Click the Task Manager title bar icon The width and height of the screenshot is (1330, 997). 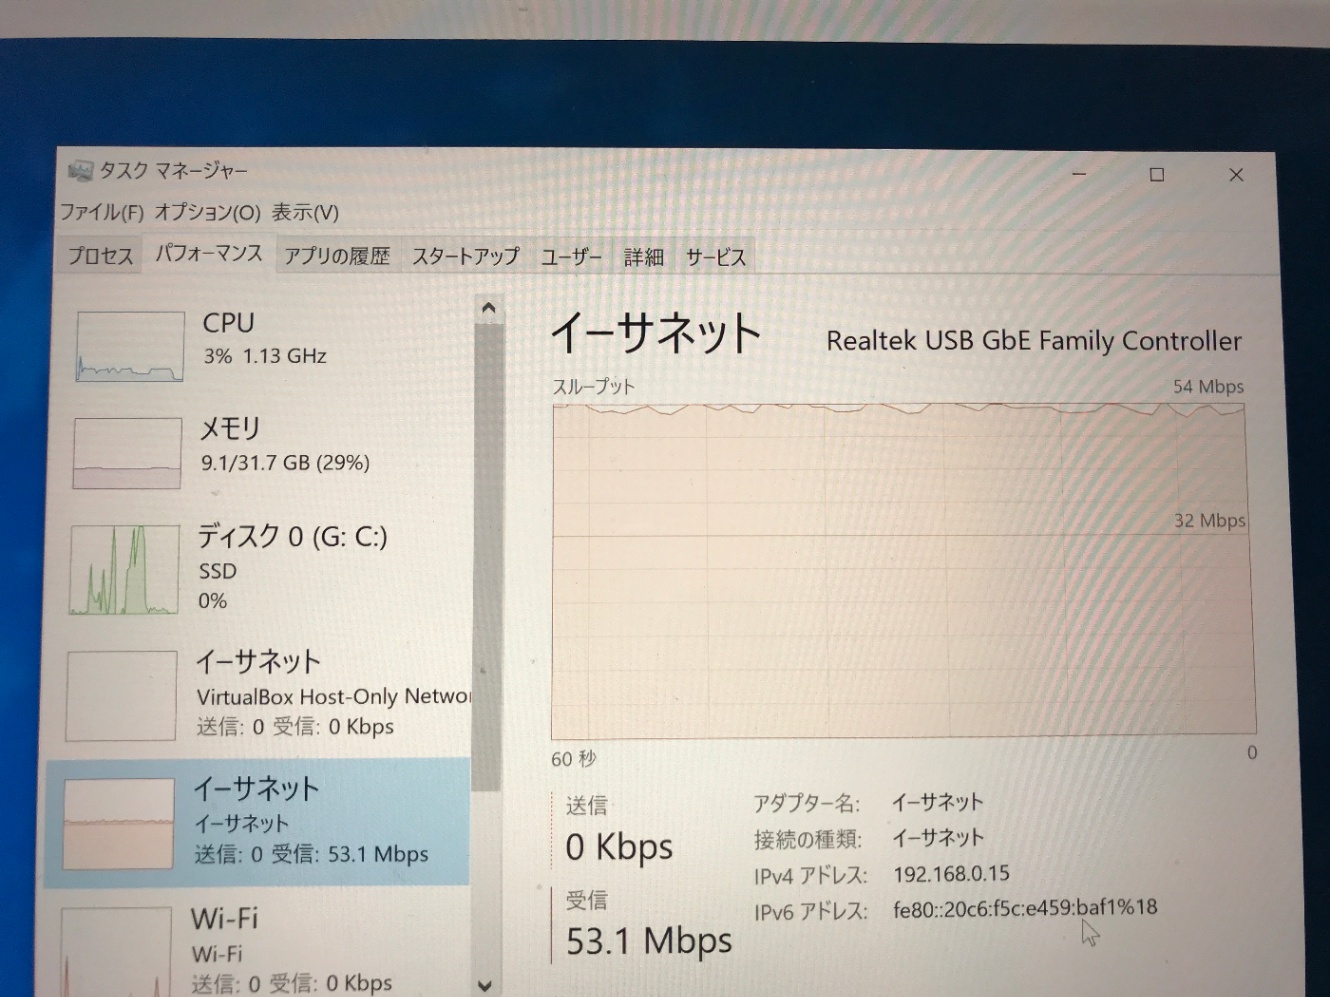[79, 170]
